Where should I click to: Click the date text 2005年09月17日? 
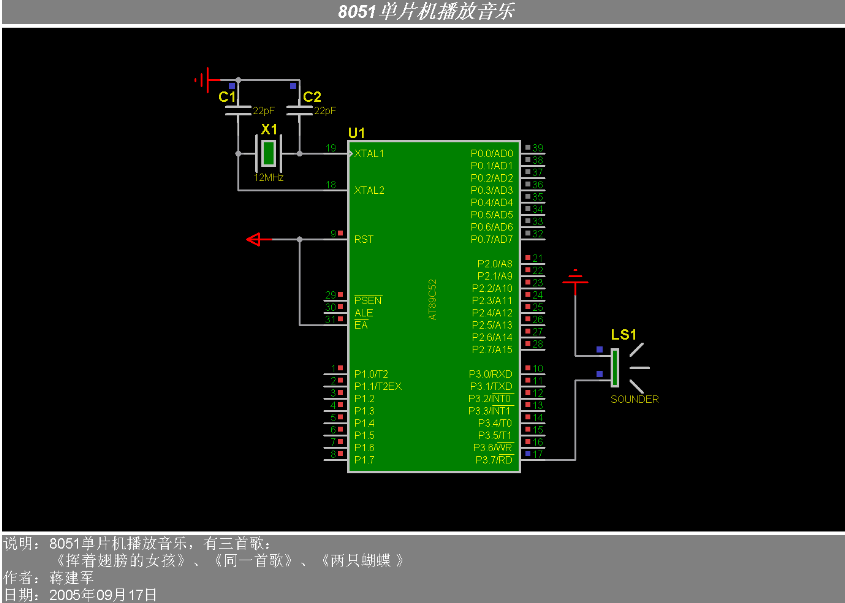[x=103, y=595]
